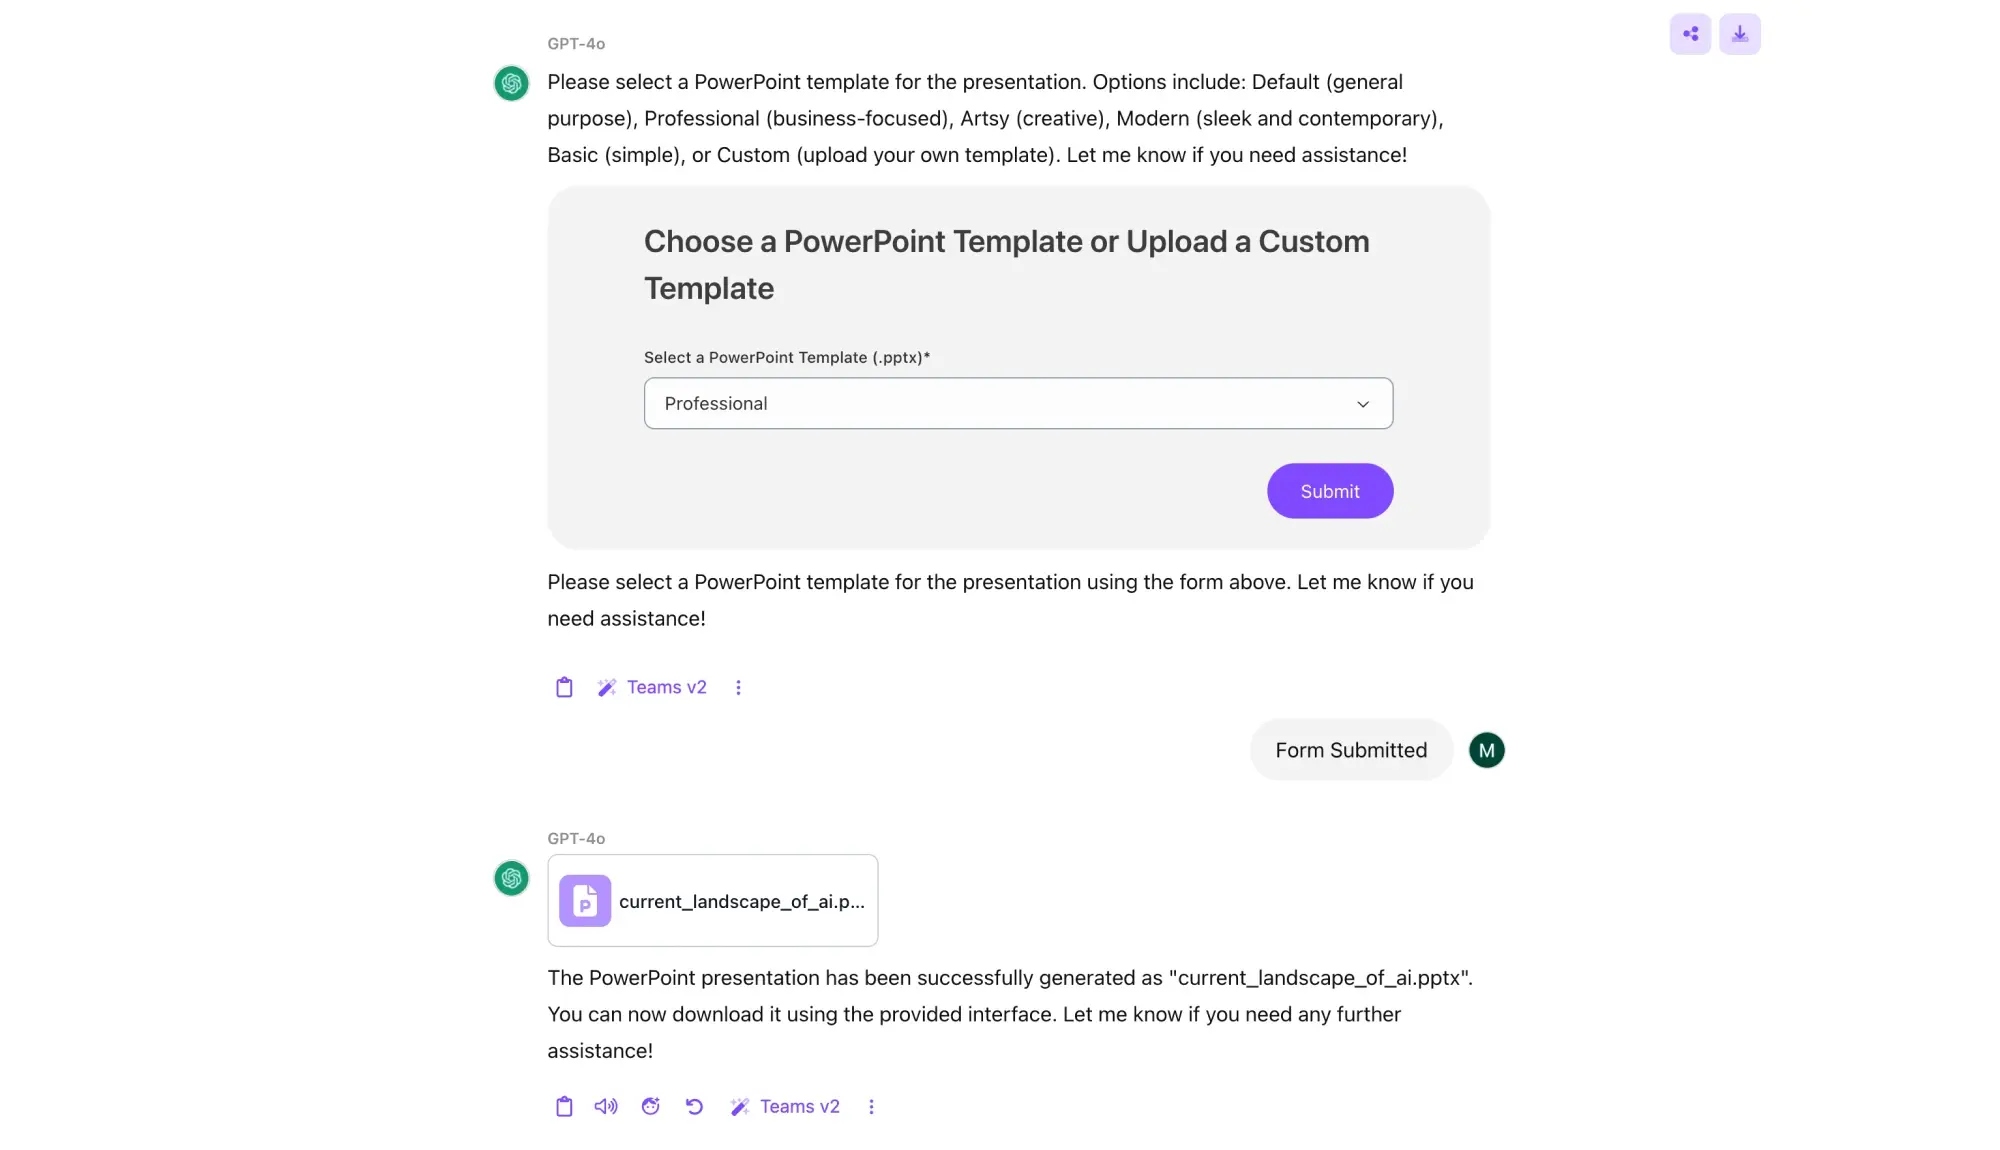This screenshot has height=1150, width=2000.
Task: Click the share conversation icon
Action: tap(1690, 34)
